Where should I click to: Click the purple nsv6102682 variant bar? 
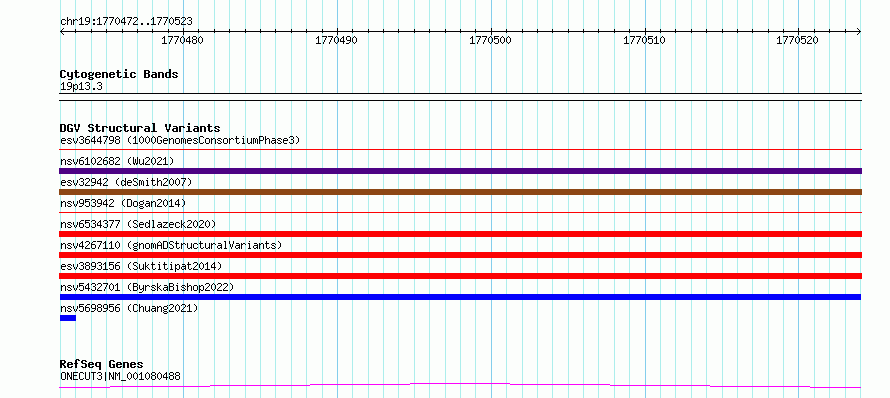pos(461,171)
